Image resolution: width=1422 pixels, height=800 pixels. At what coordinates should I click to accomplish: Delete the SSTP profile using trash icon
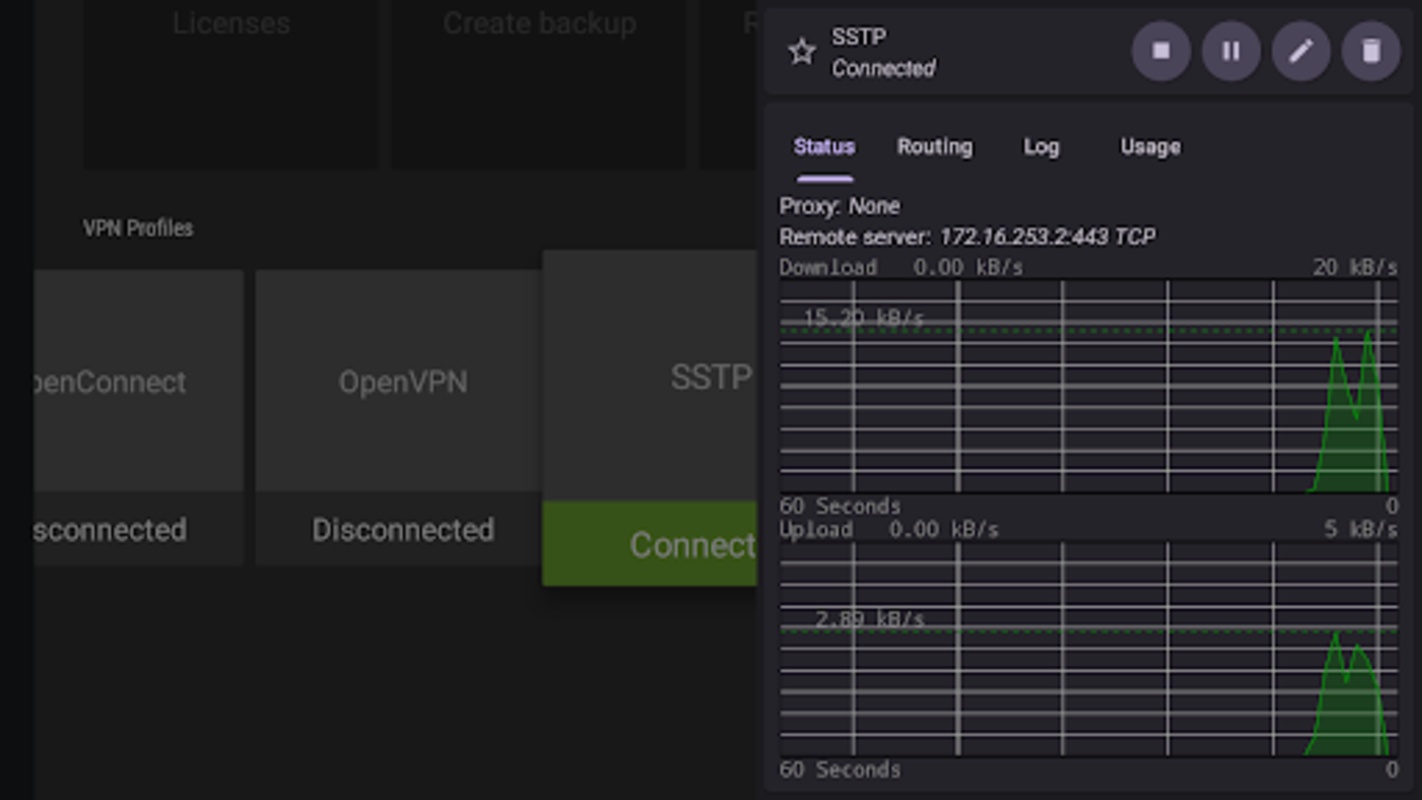point(1371,51)
